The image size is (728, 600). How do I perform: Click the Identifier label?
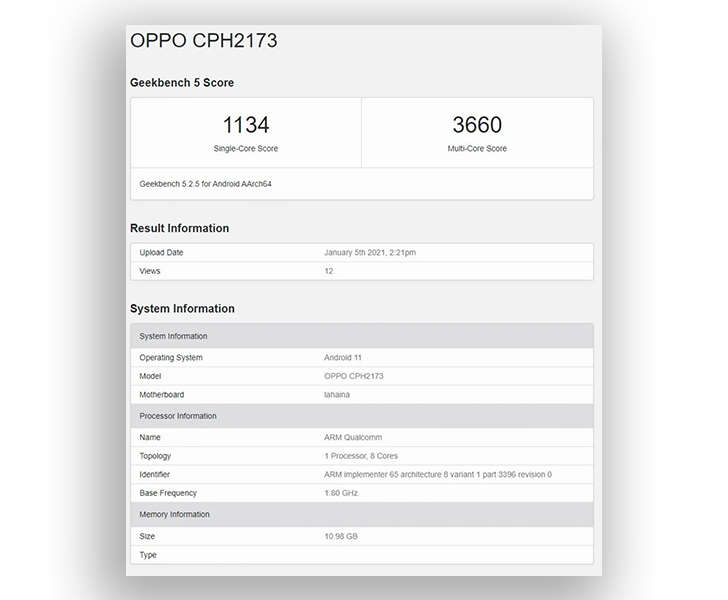[155, 475]
